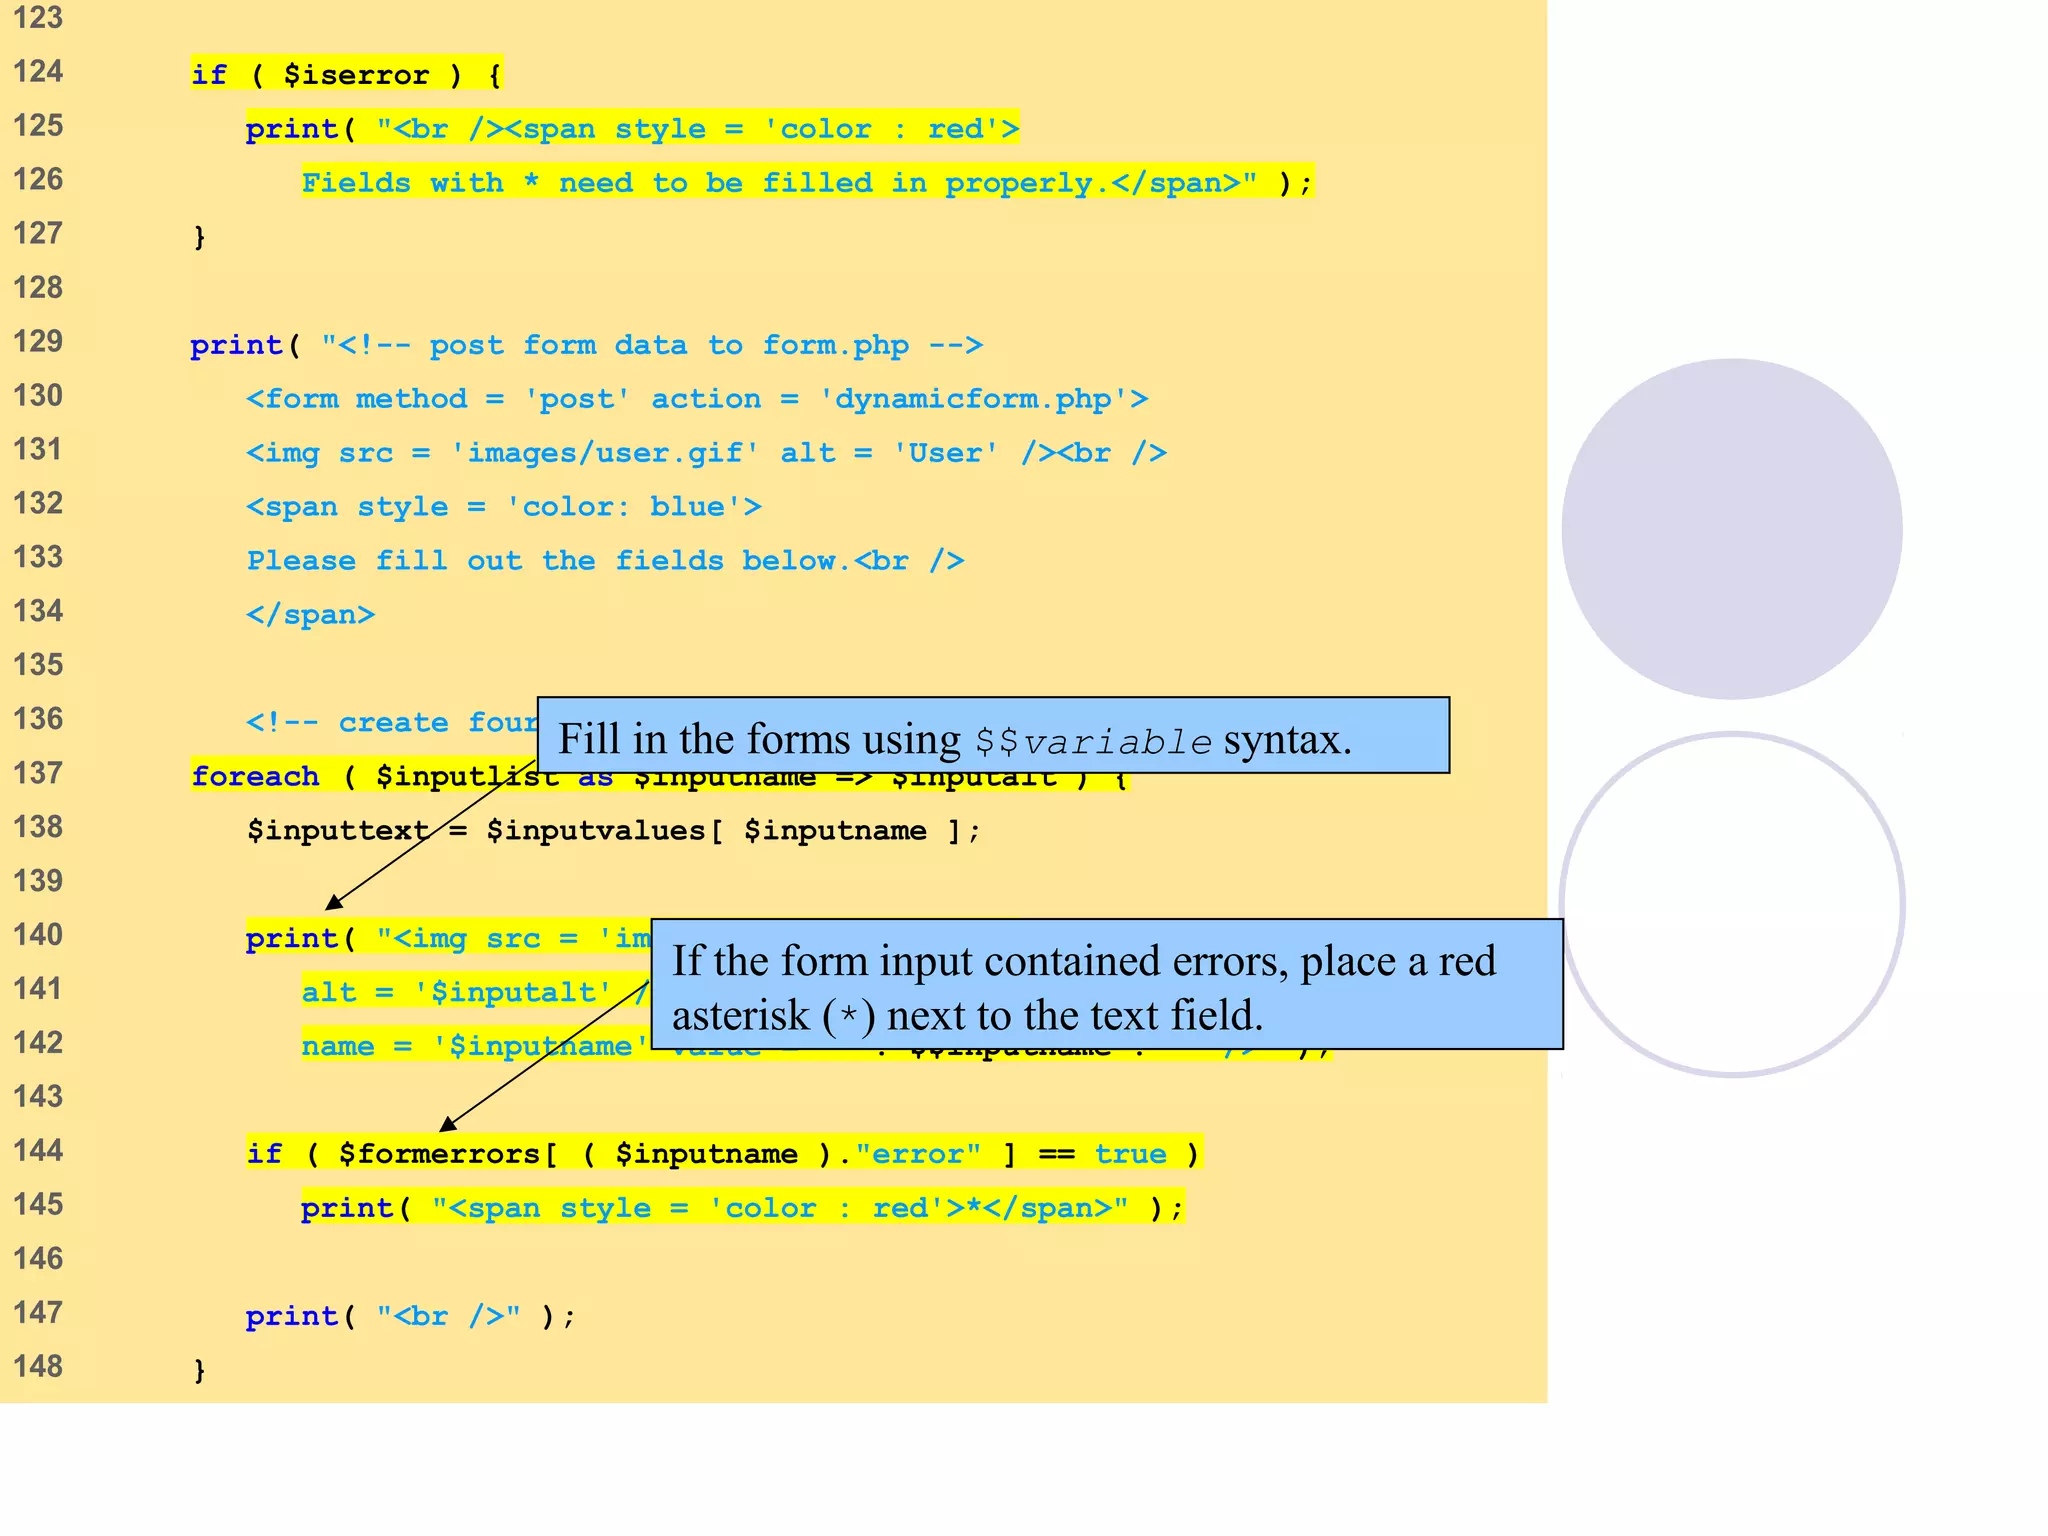2048x1536 pixels.
Task: Click the alt = '$inputalt' code on line 141
Action: pyautogui.click(x=476, y=992)
